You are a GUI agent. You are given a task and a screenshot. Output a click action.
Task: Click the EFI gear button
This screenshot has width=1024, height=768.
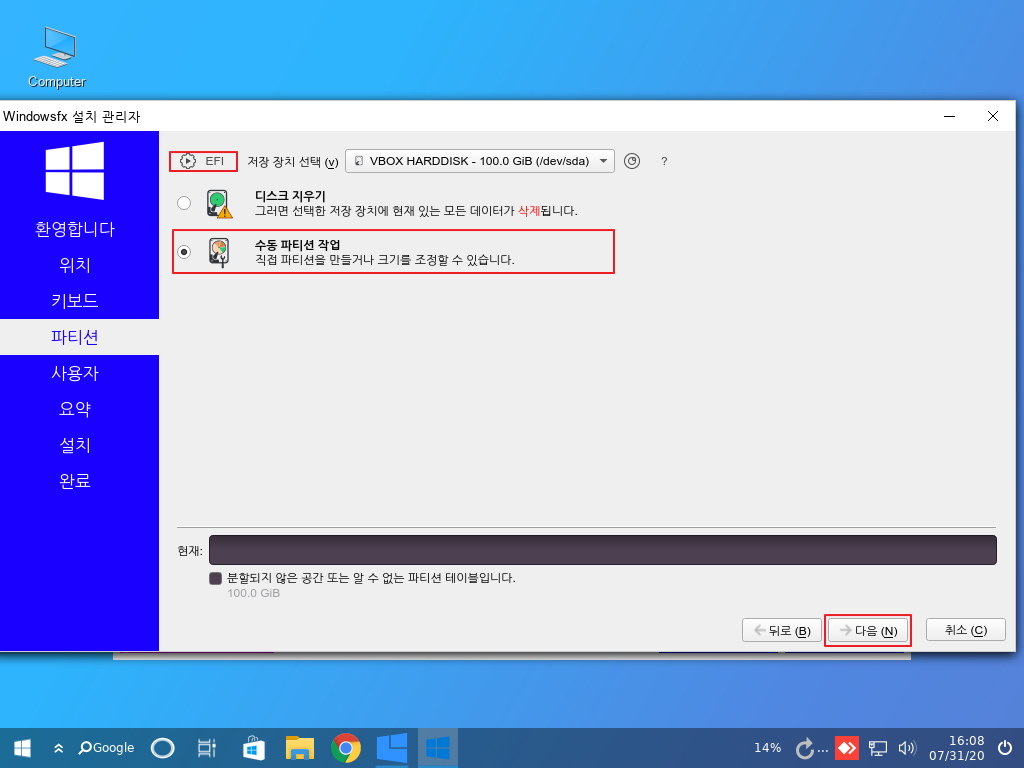pyautogui.click(x=203, y=161)
